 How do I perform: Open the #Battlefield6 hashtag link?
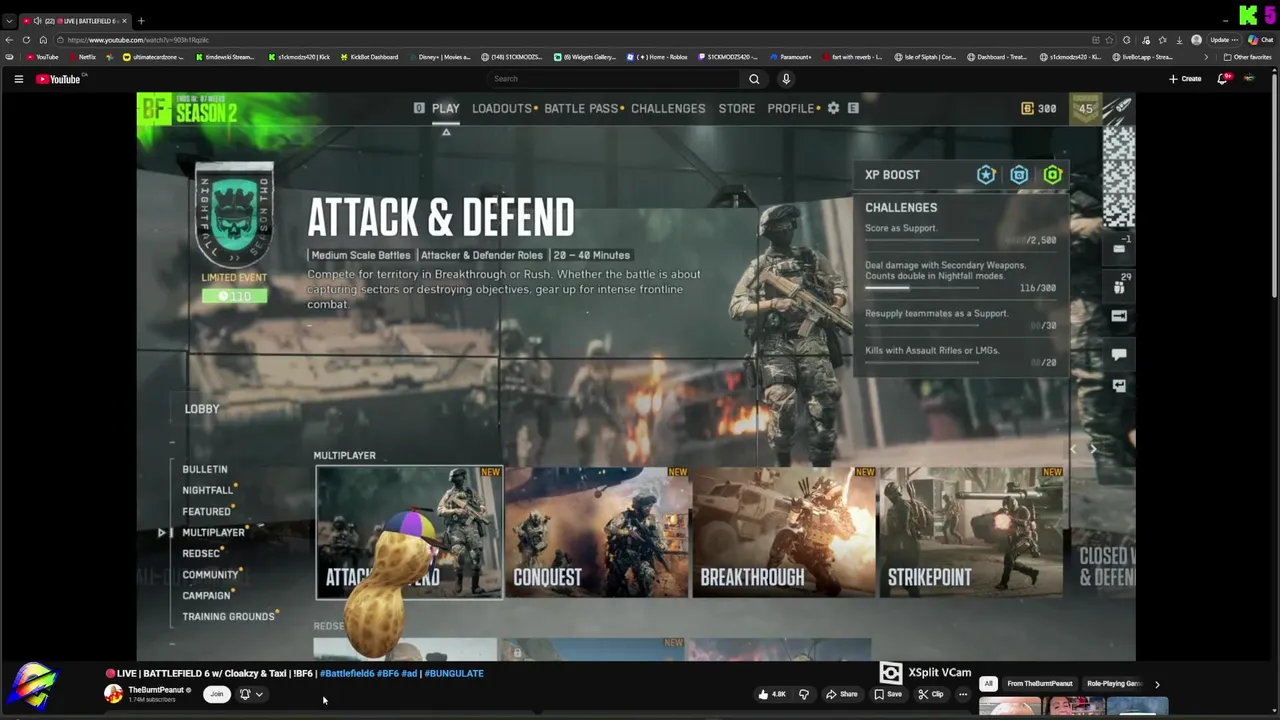tap(346, 673)
